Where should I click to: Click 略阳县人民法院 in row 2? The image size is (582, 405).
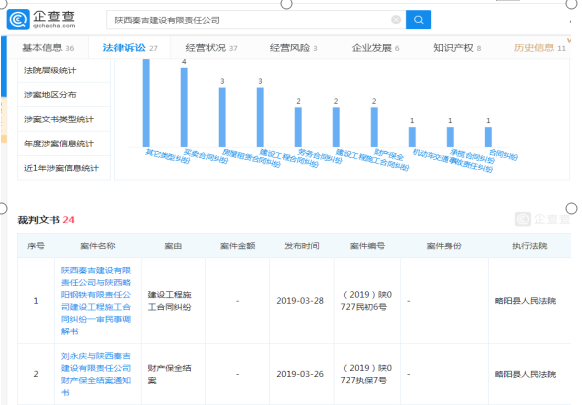tap(525, 374)
